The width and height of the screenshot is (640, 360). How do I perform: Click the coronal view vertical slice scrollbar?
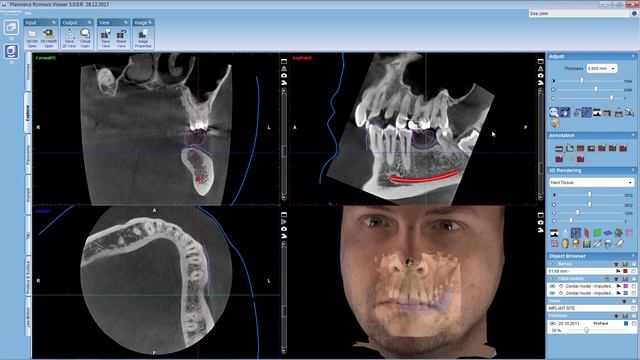(284, 144)
